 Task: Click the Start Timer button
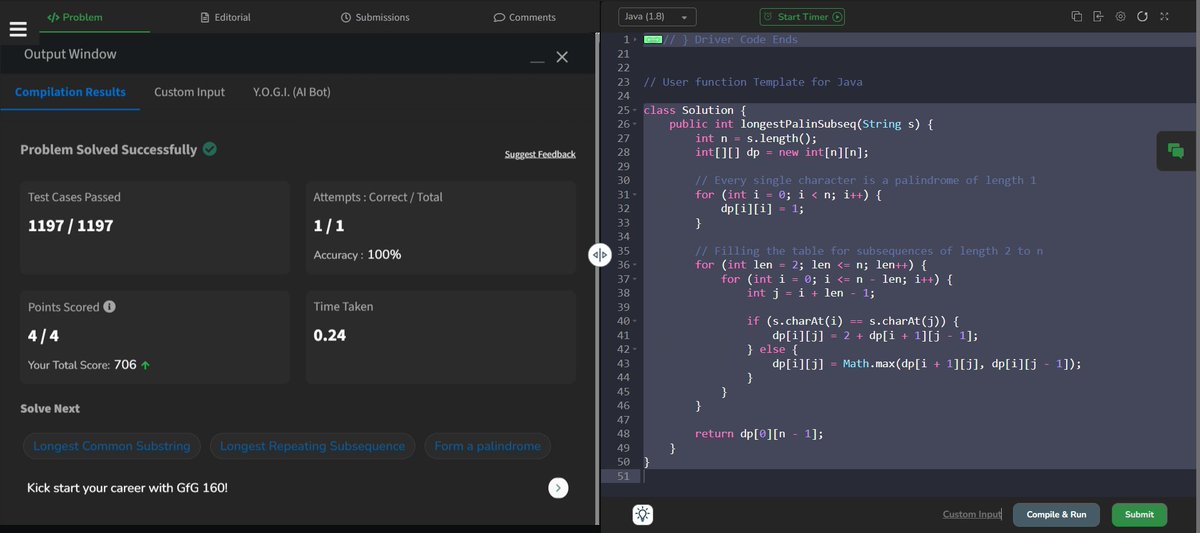(802, 17)
